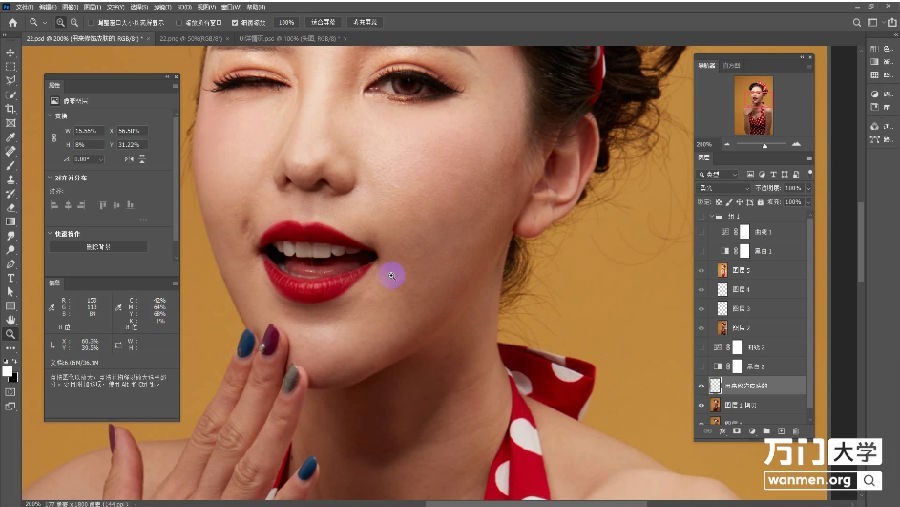The width and height of the screenshot is (900, 507).
Task: Switch to the 22.png document tab
Action: pos(190,38)
